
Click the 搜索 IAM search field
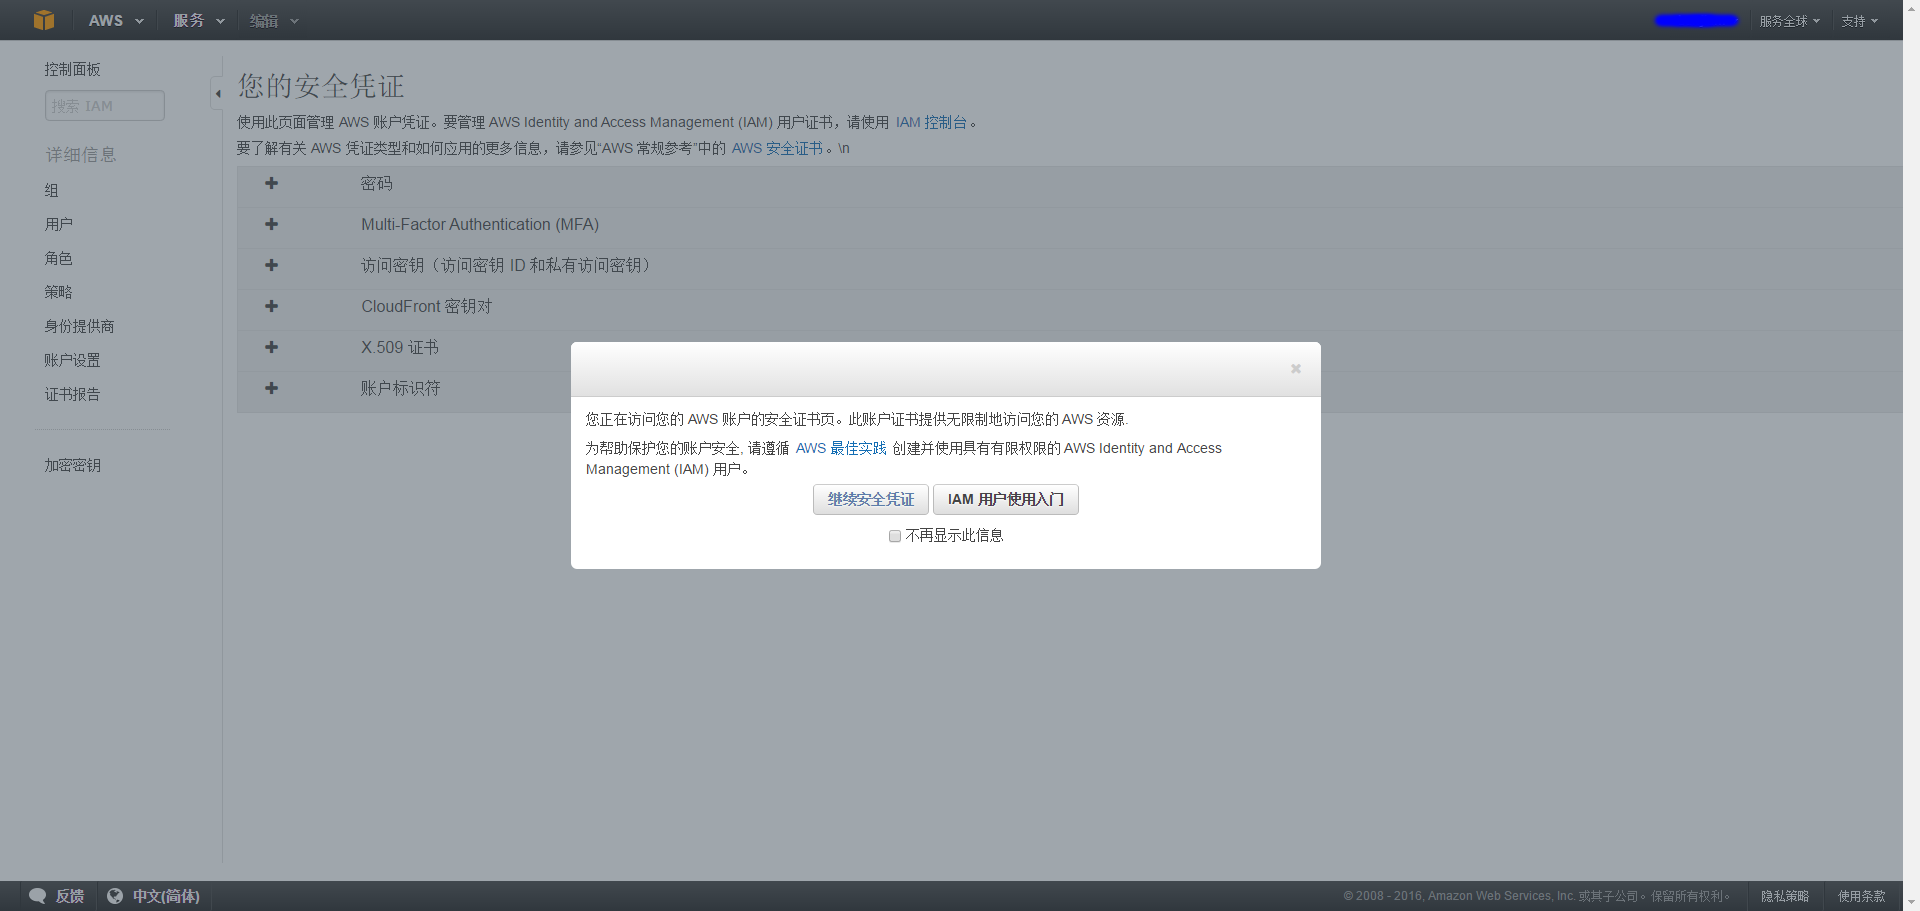tap(105, 105)
